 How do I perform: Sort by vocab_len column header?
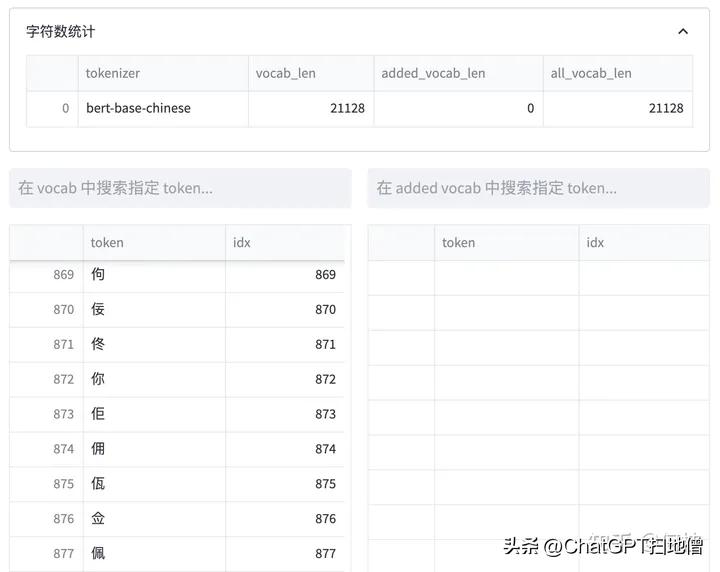[286, 73]
